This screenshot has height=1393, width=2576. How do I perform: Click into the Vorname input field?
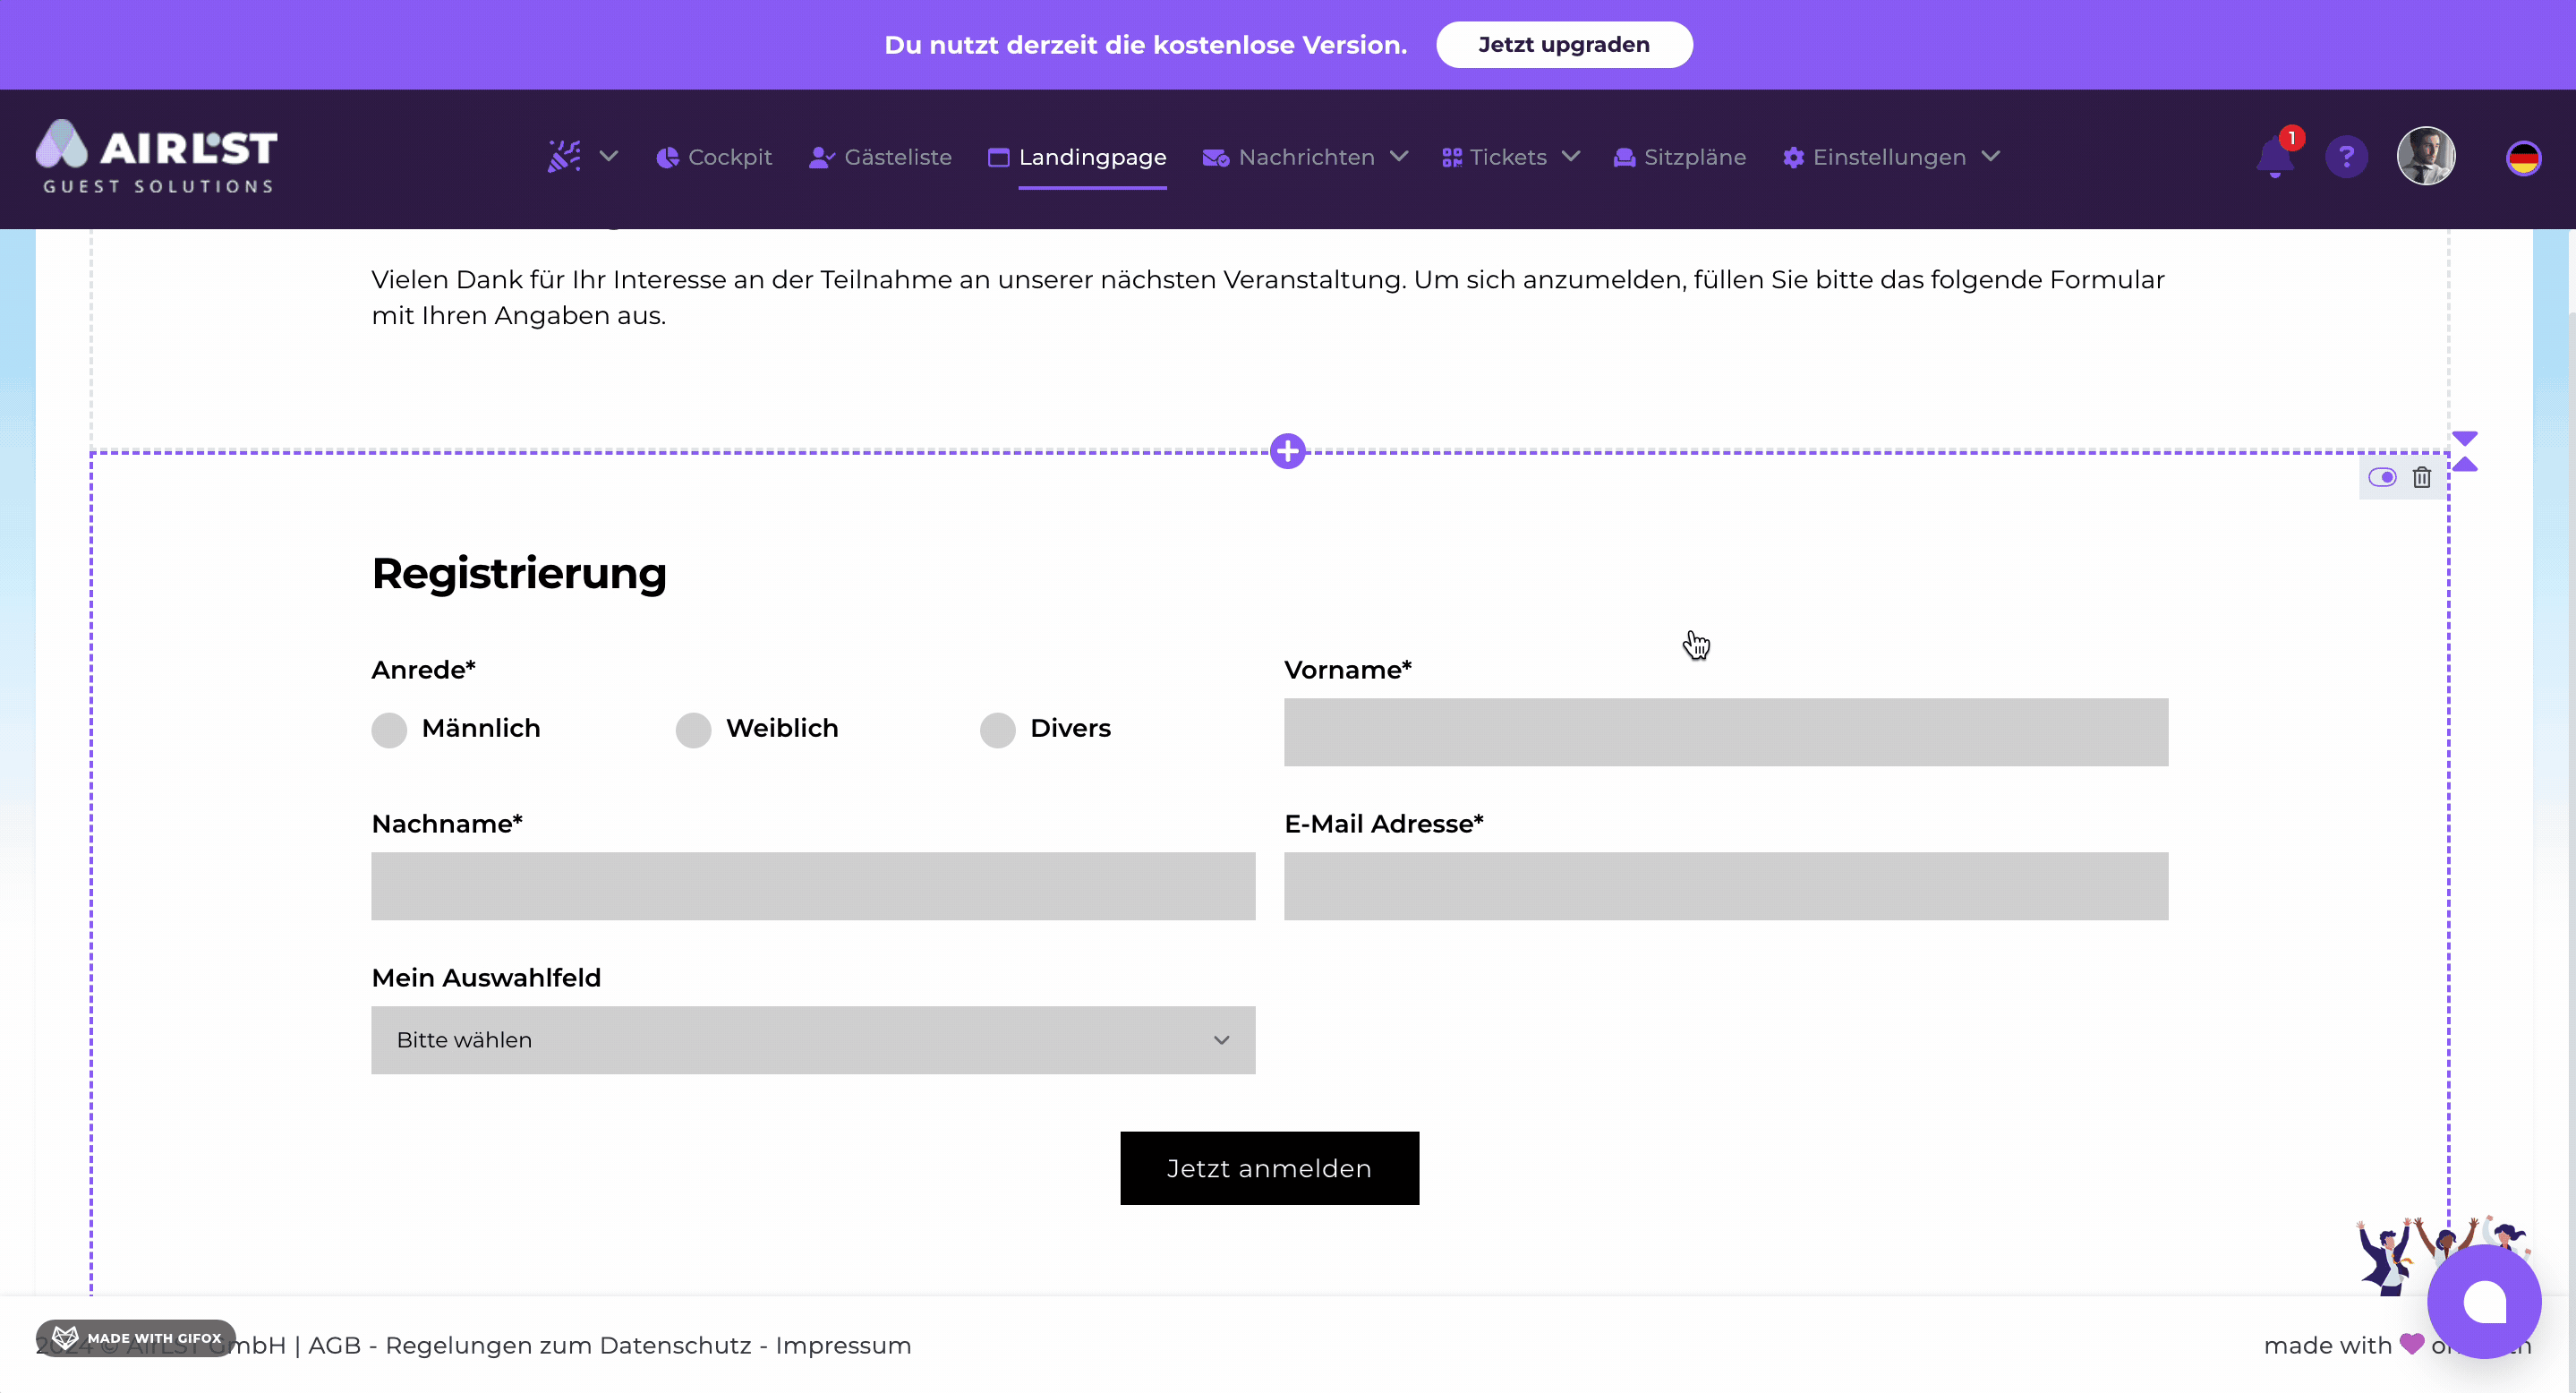(1725, 732)
